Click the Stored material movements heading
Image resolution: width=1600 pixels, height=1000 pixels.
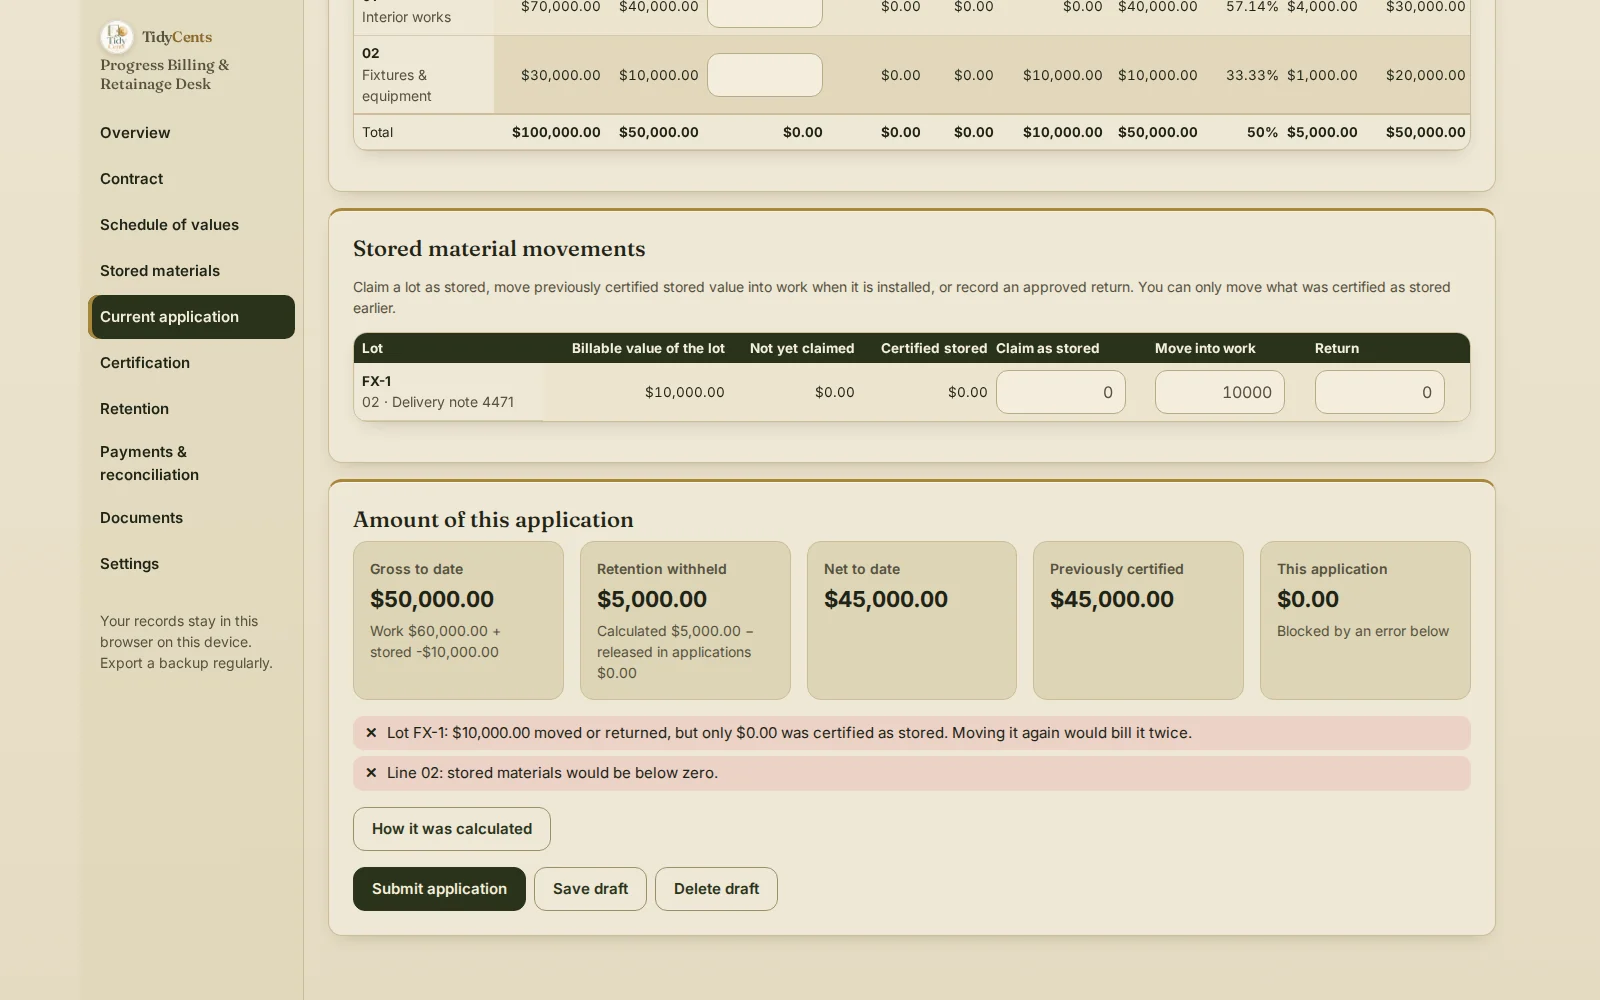(x=499, y=248)
